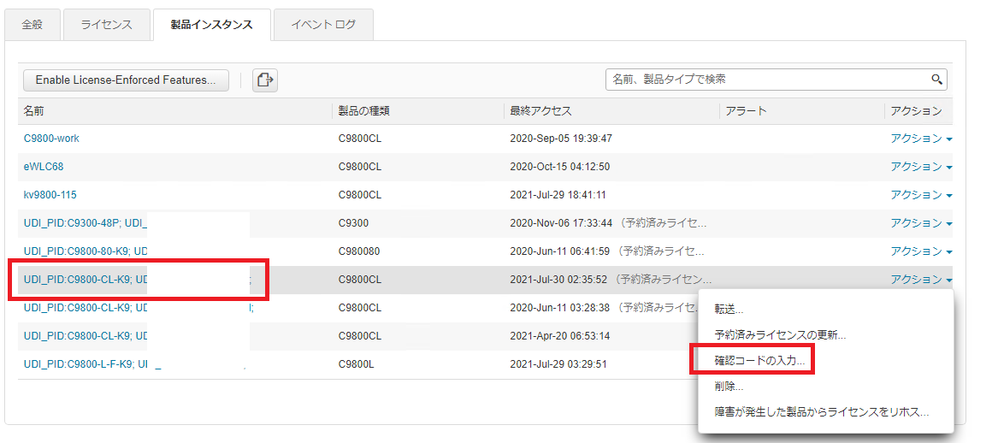The height and width of the screenshot is (443, 998).
Task: Click the 最終アクセス column header
Action: [540, 111]
